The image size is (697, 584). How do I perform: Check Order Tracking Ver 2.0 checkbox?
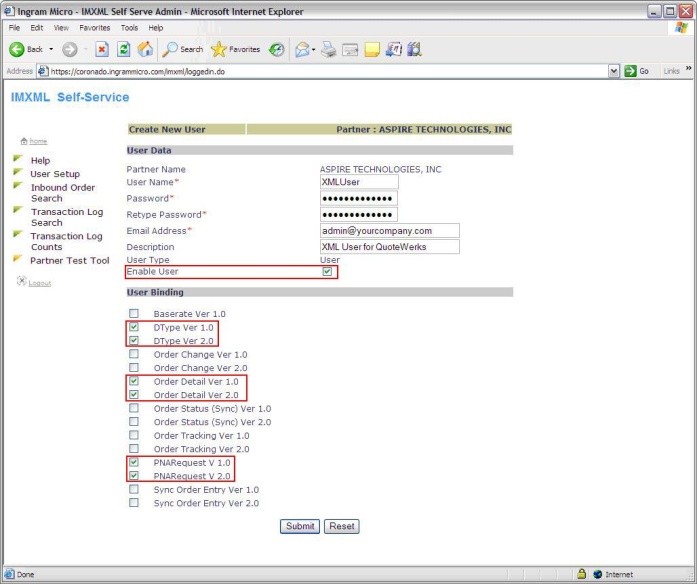coord(134,448)
